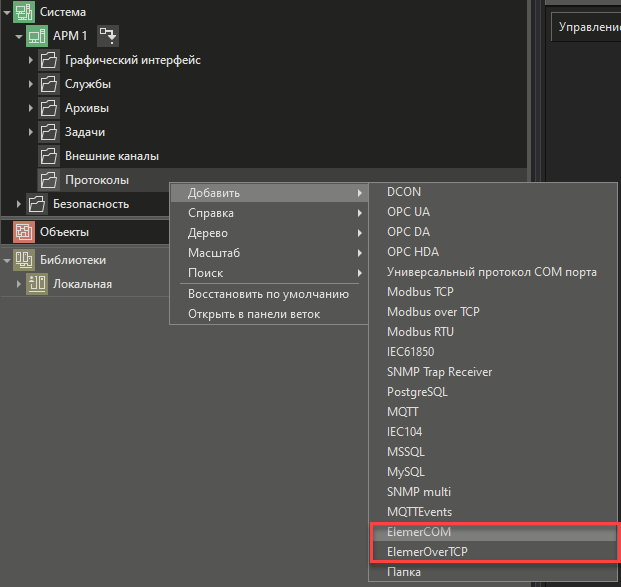The height and width of the screenshot is (587, 621).
Task: Click the Объекты panel icon
Action: tap(23, 232)
